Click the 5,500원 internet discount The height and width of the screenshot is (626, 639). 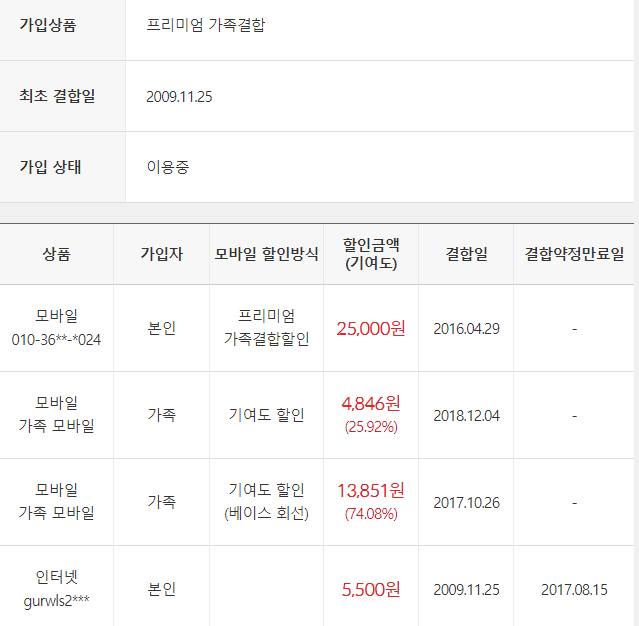point(371,590)
